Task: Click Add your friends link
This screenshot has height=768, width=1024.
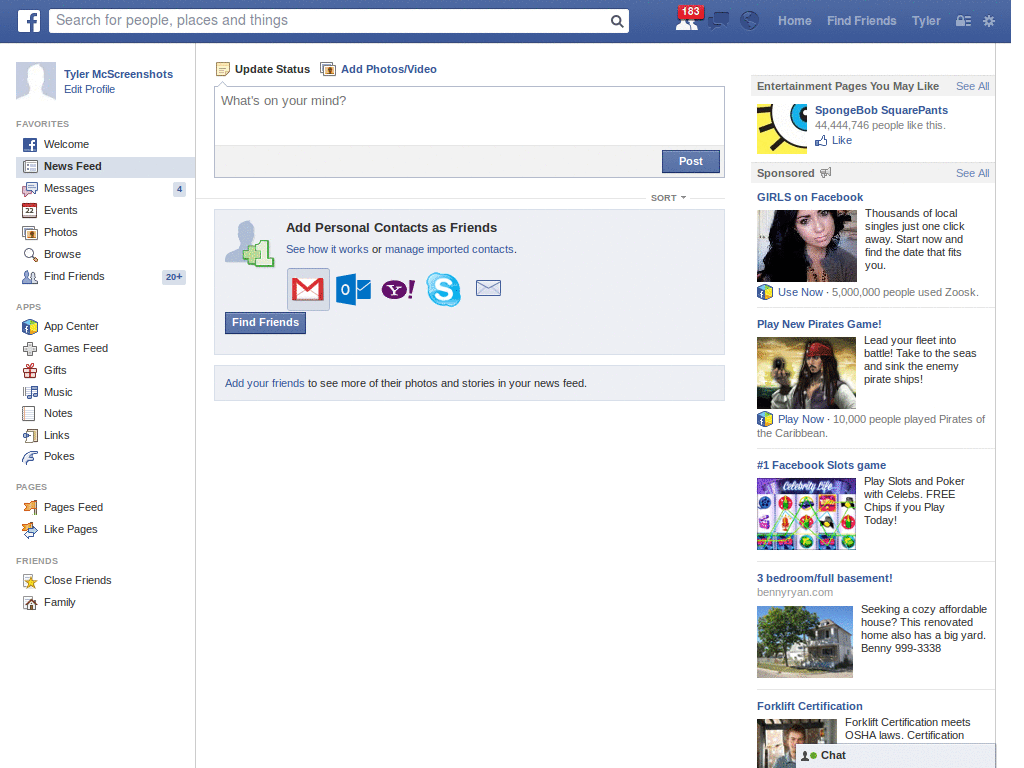Action: click(x=264, y=383)
